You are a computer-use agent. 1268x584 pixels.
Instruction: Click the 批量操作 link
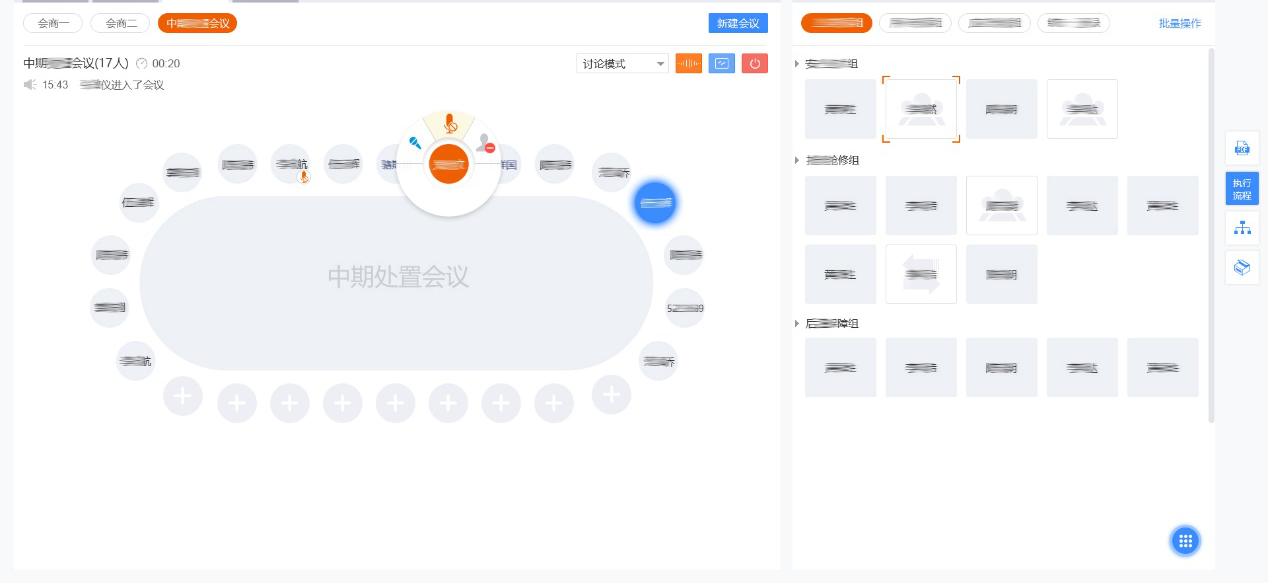1180,23
